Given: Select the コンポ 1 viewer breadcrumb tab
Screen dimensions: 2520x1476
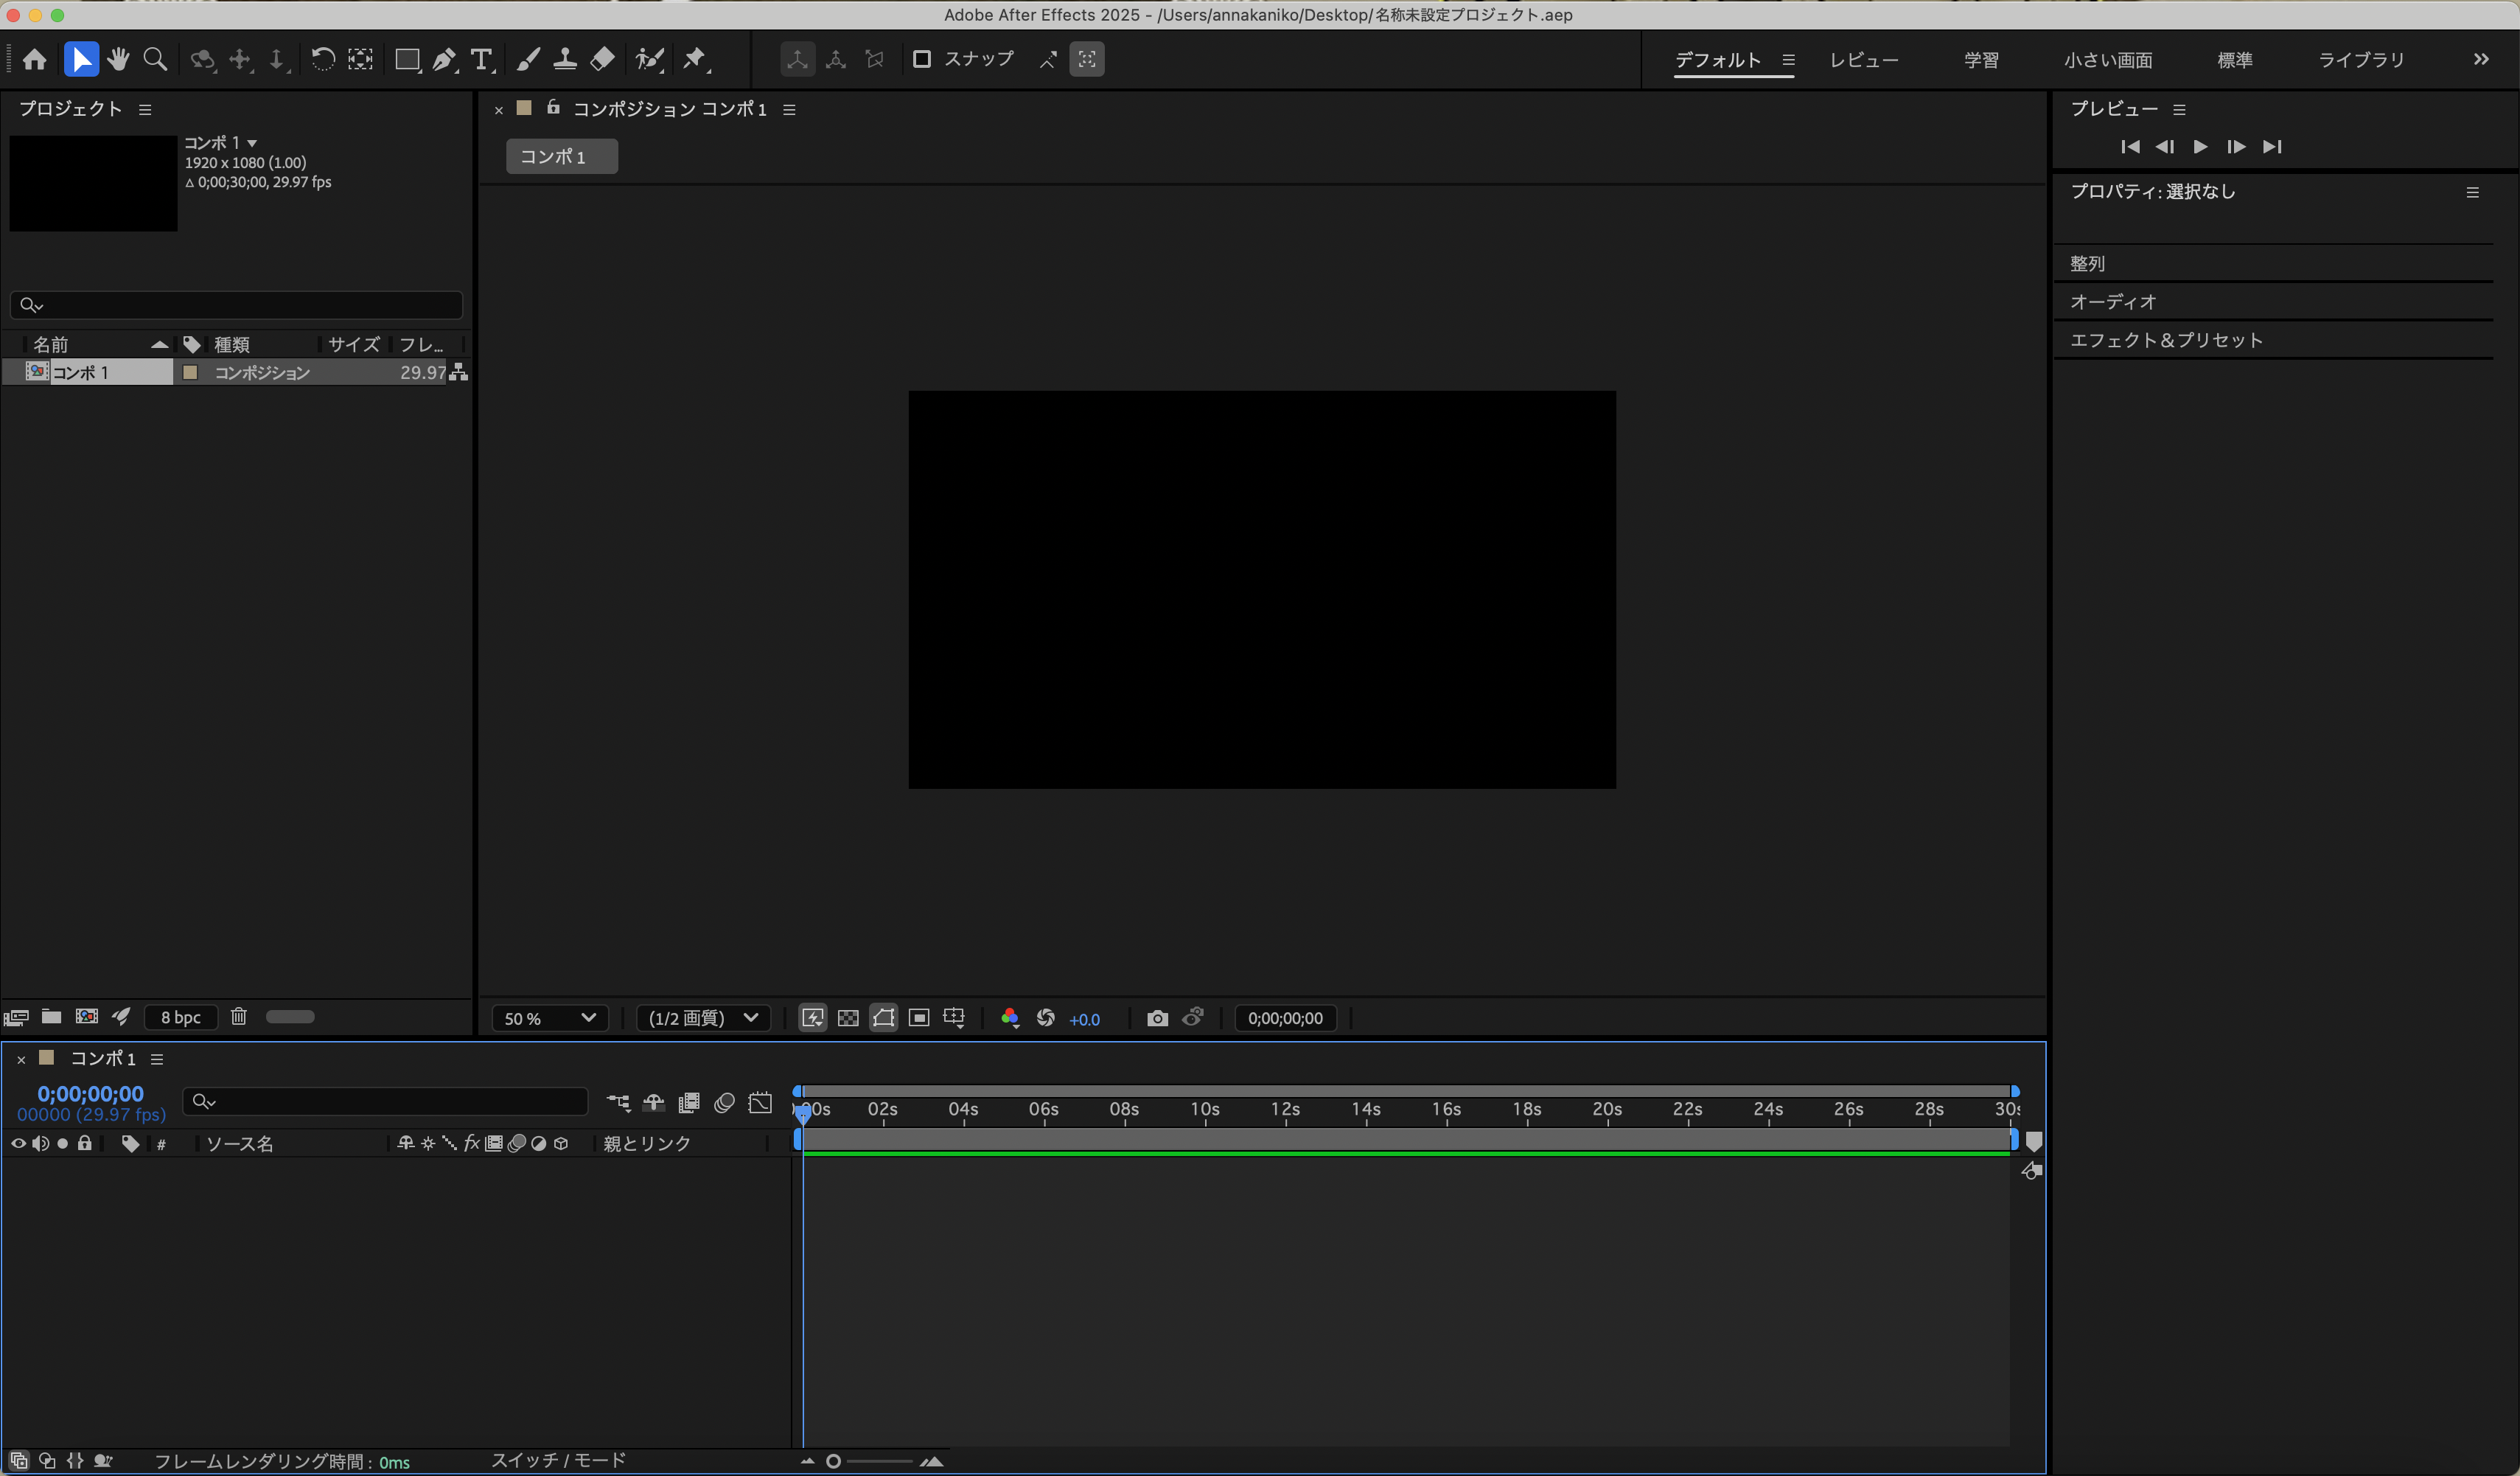Looking at the screenshot, I should 562,156.
